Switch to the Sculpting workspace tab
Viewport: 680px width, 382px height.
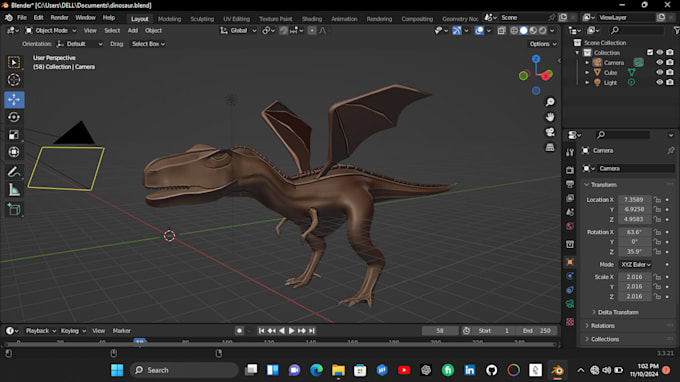(202, 19)
